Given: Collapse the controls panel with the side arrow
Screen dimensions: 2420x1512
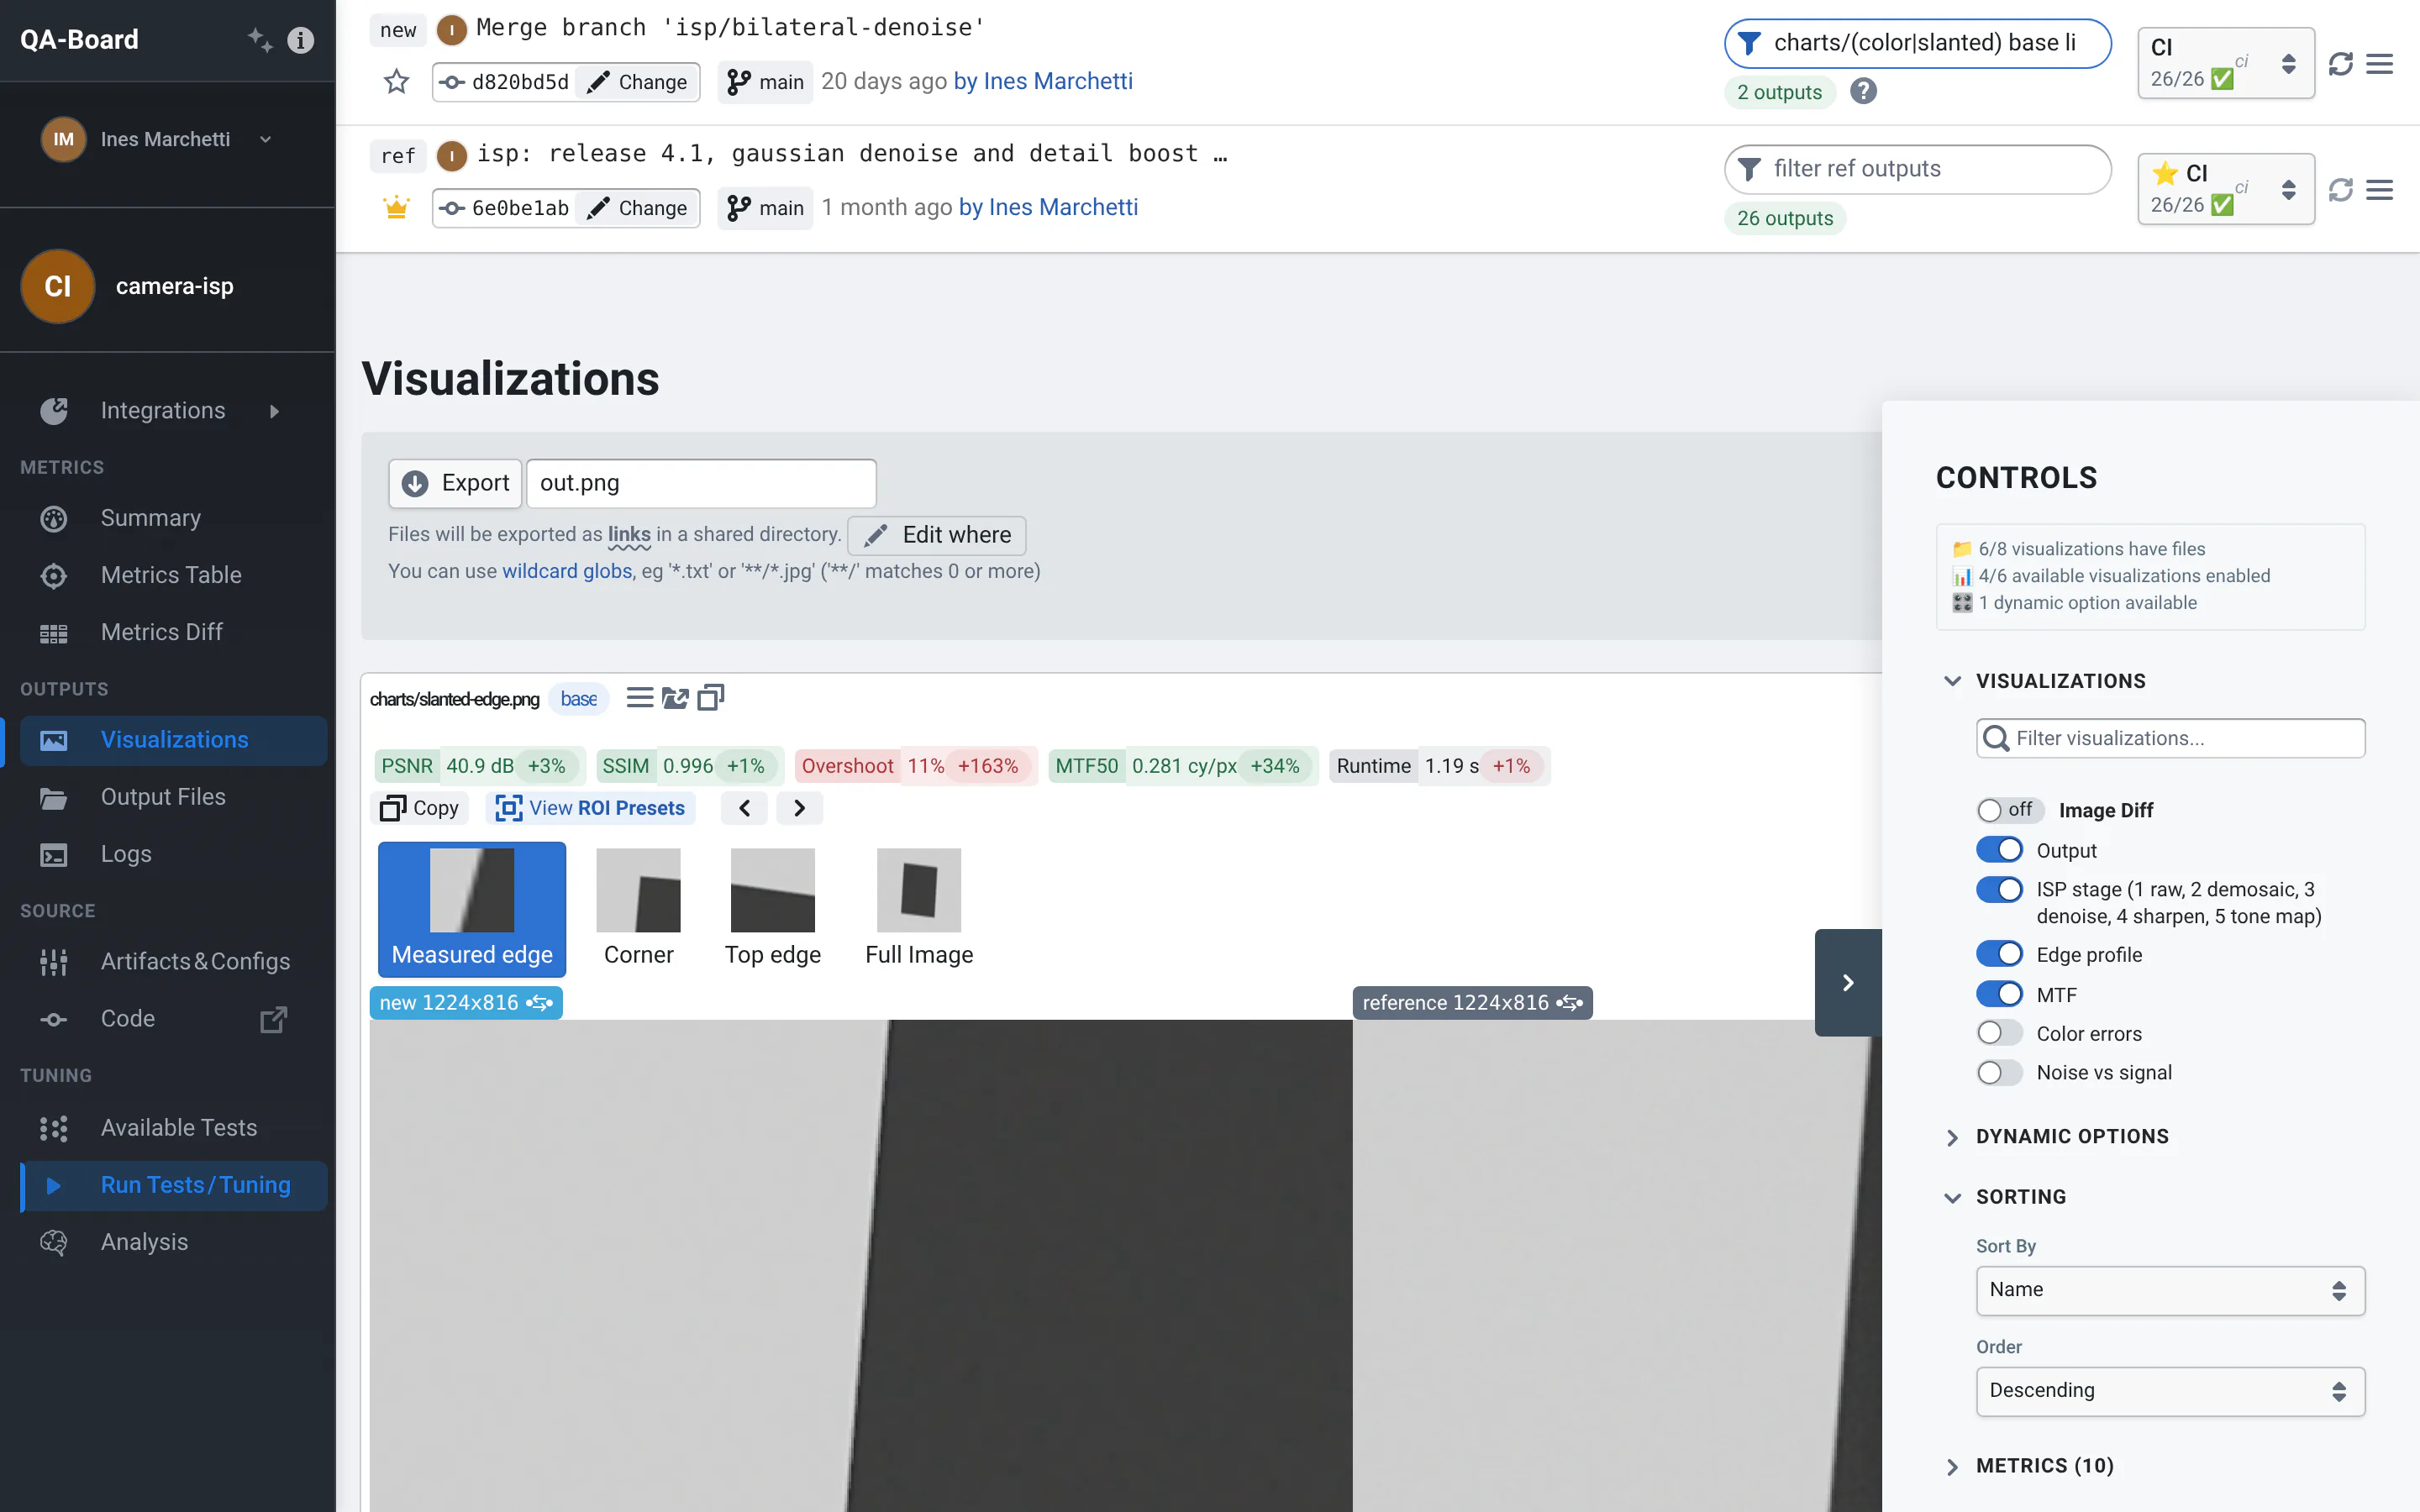Looking at the screenshot, I should tap(1848, 983).
